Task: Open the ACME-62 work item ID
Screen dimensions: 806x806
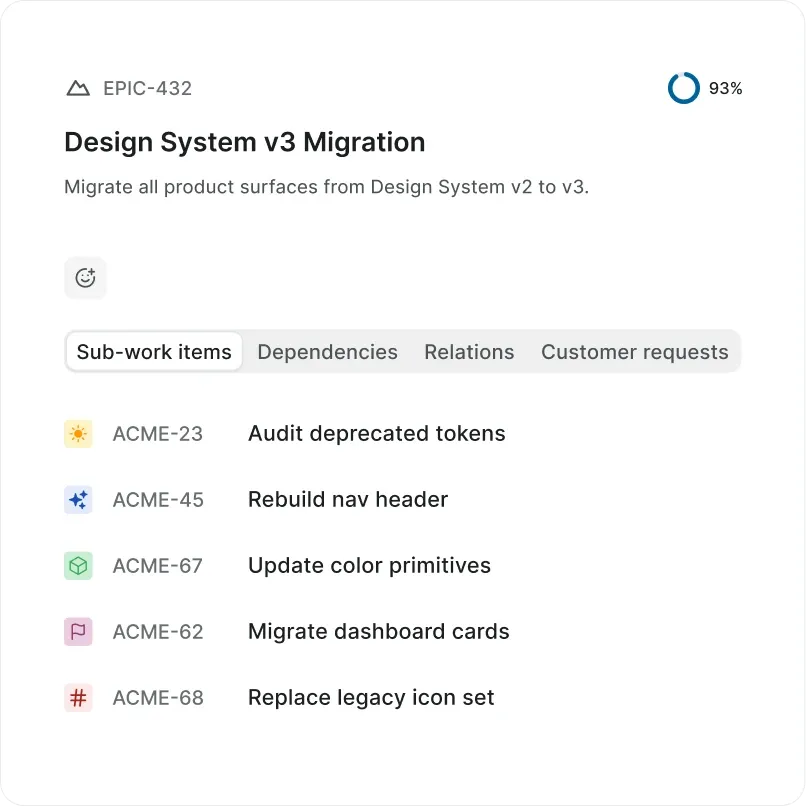Action: coord(158,632)
